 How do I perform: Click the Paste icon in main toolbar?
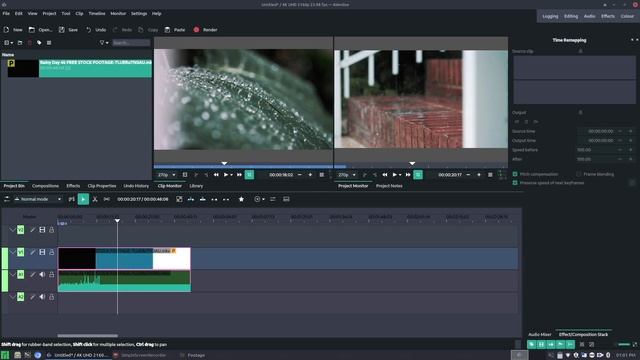click(167, 30)
